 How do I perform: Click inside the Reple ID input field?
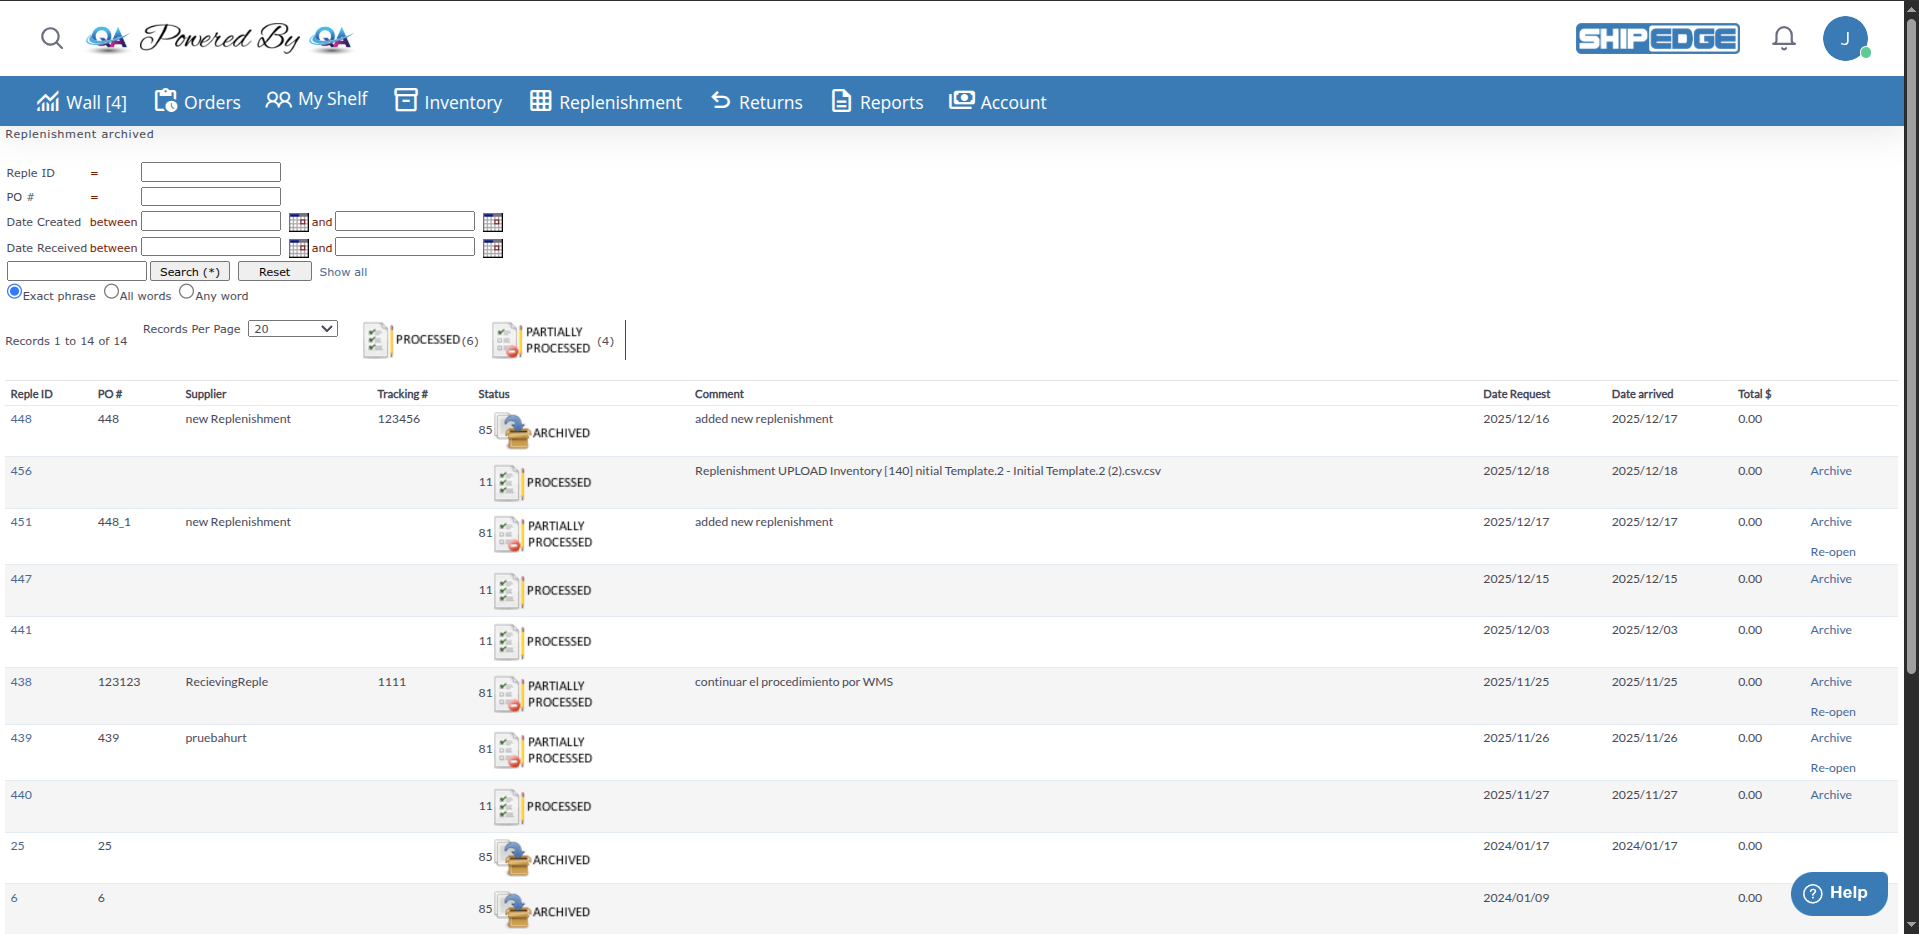point(211,172)
